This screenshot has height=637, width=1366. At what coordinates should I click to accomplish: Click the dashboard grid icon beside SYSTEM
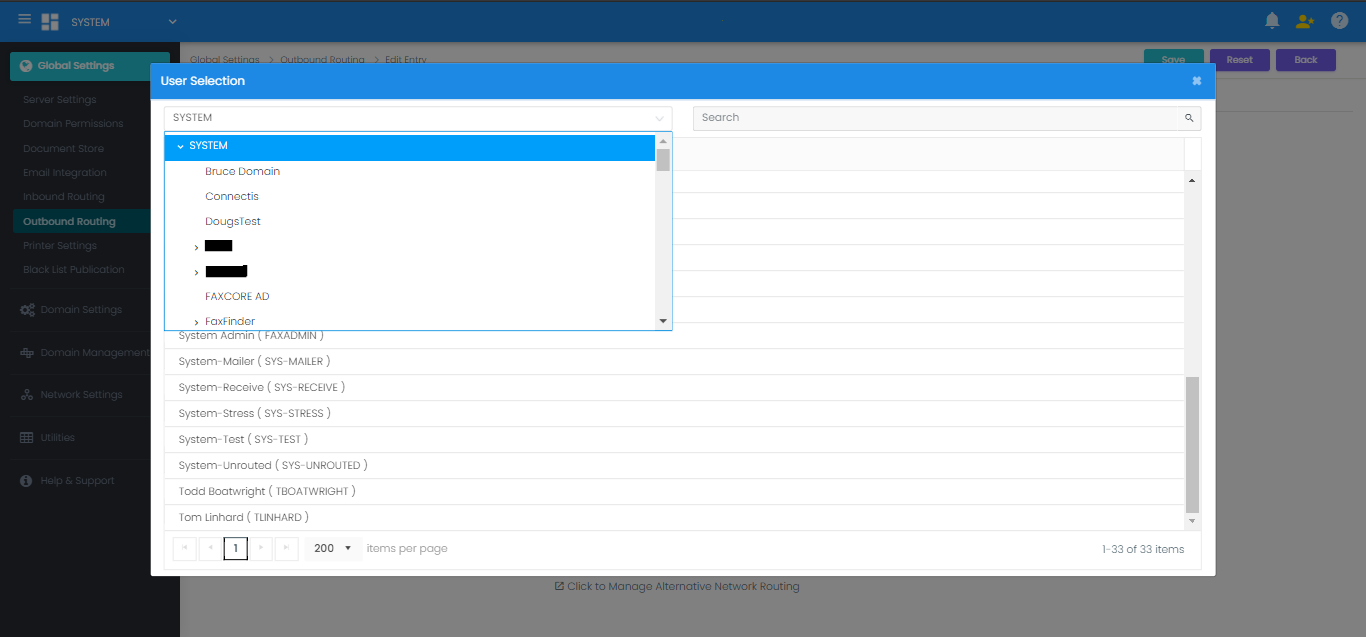(x=50, y=22)
